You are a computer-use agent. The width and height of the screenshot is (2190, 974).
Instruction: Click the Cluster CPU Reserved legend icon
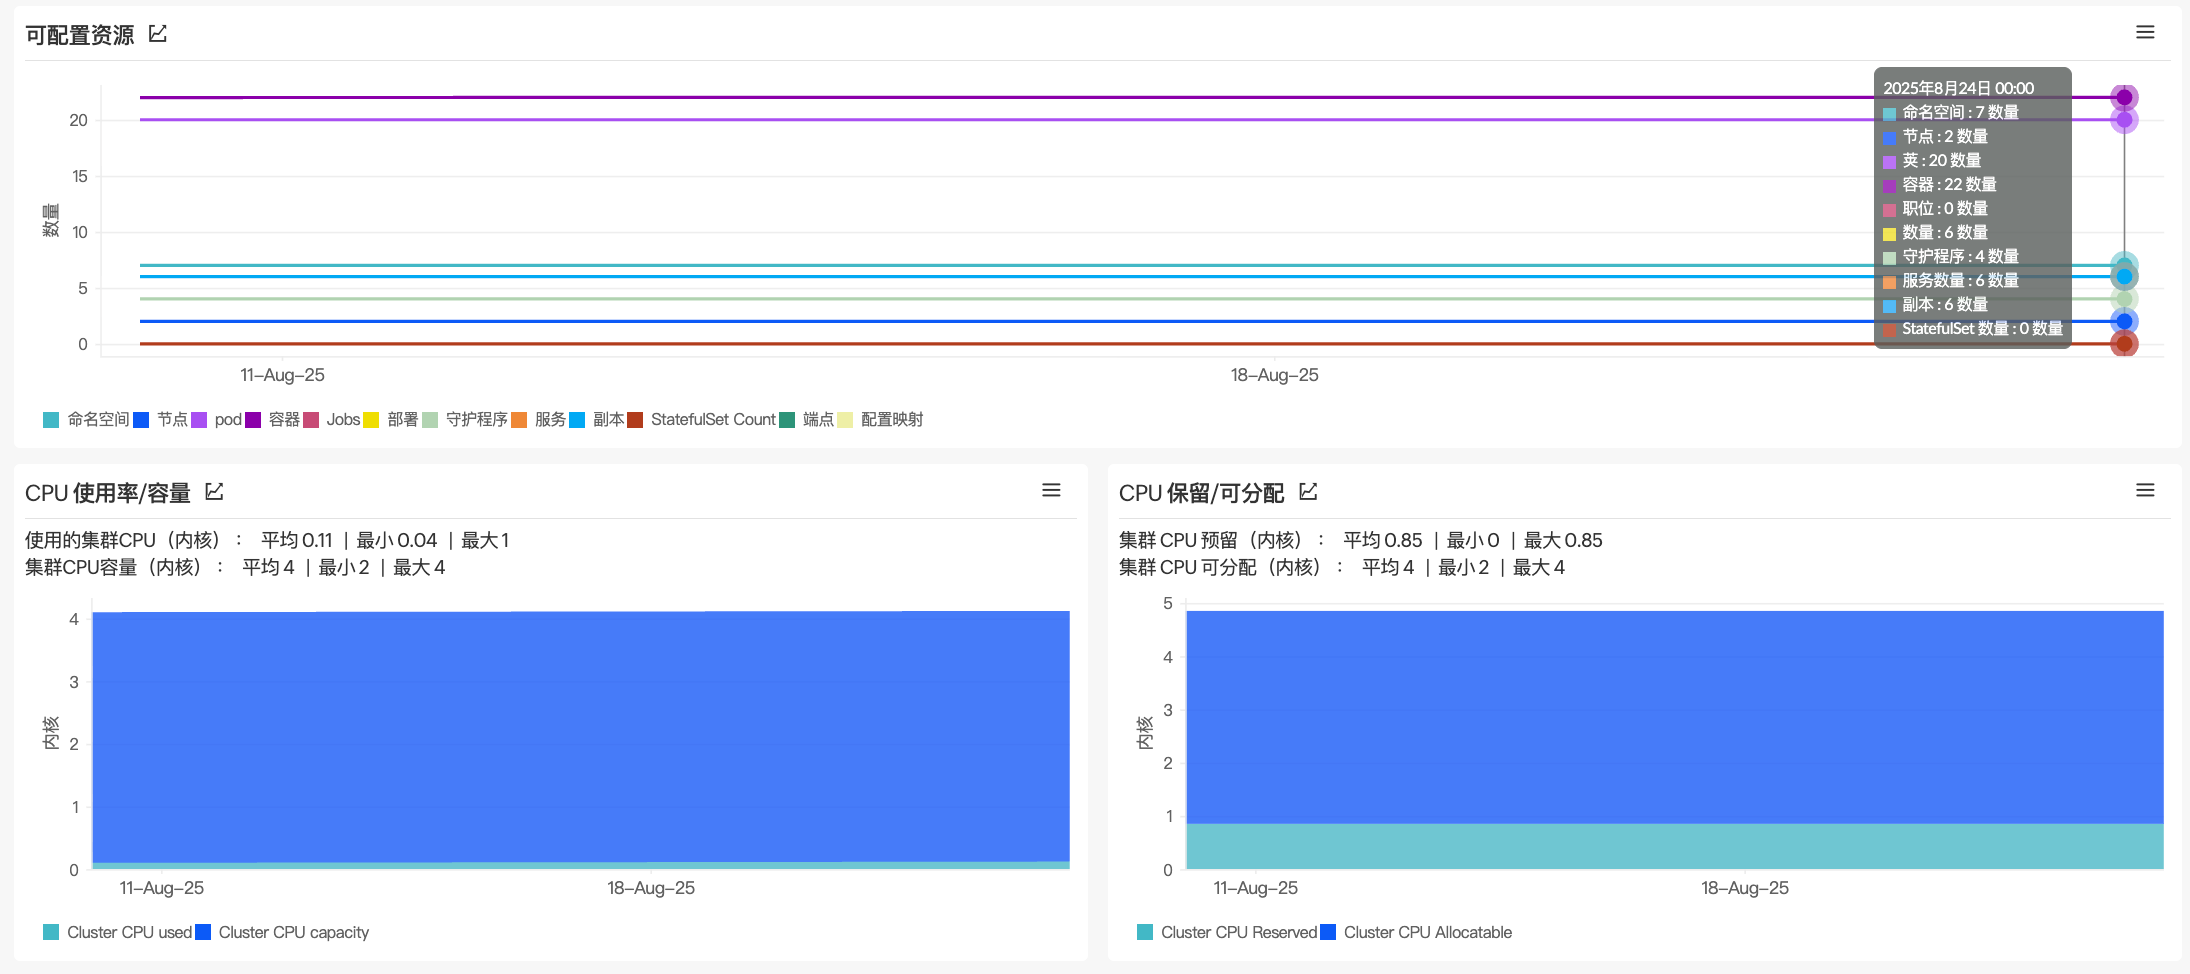pos(1145,932)
